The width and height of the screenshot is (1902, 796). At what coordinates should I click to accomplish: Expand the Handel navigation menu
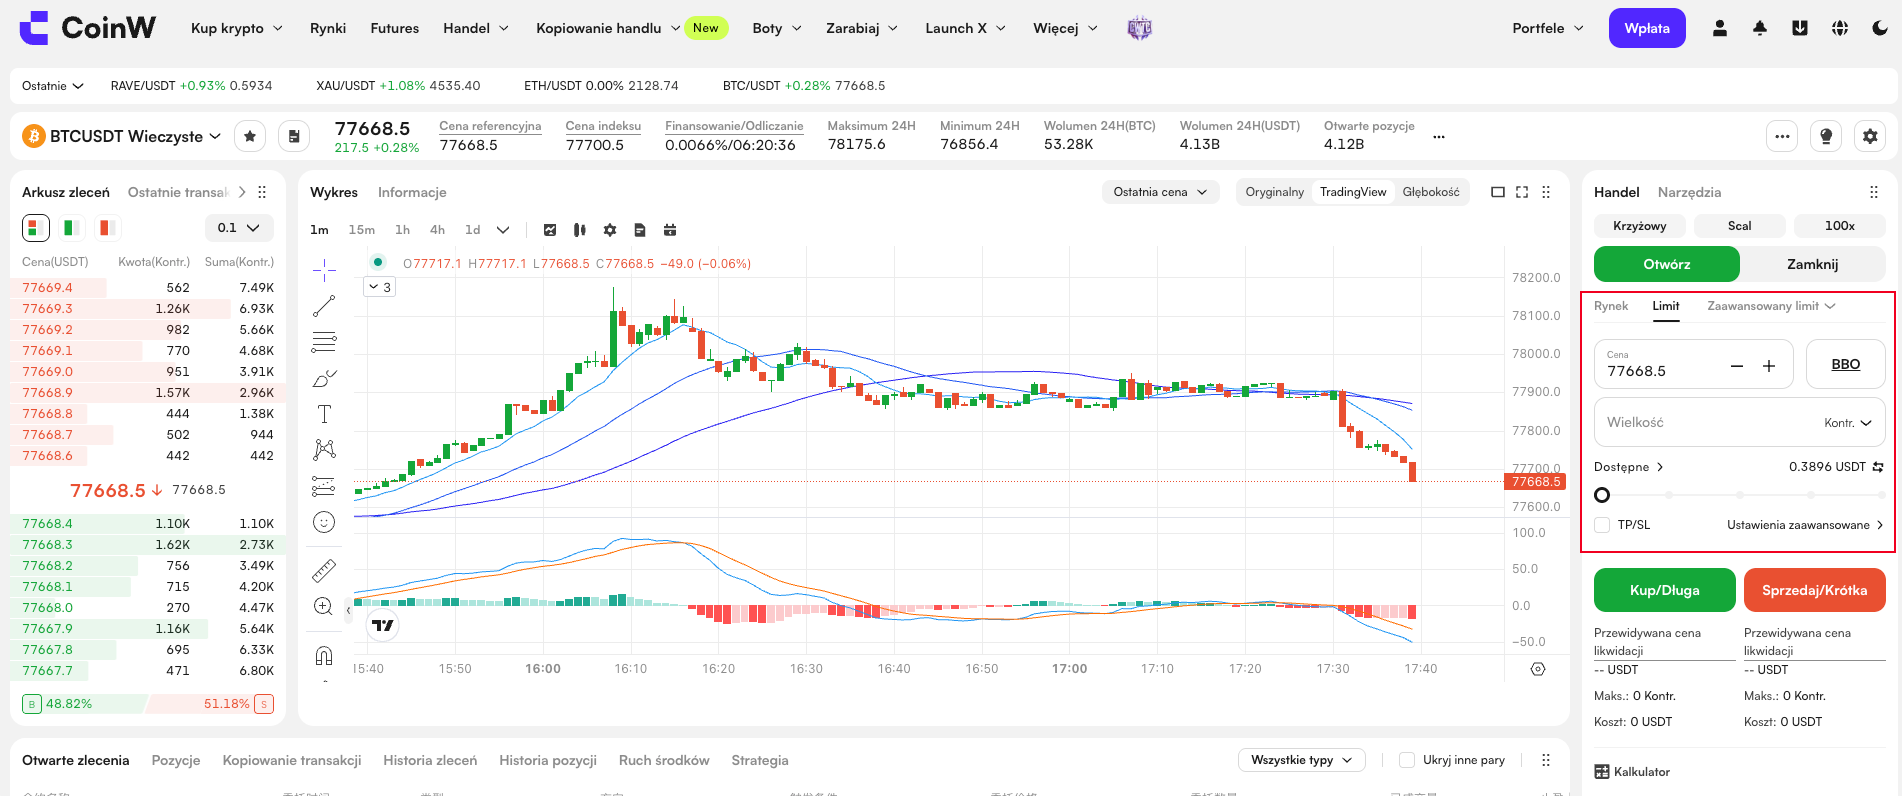(476, 28)
